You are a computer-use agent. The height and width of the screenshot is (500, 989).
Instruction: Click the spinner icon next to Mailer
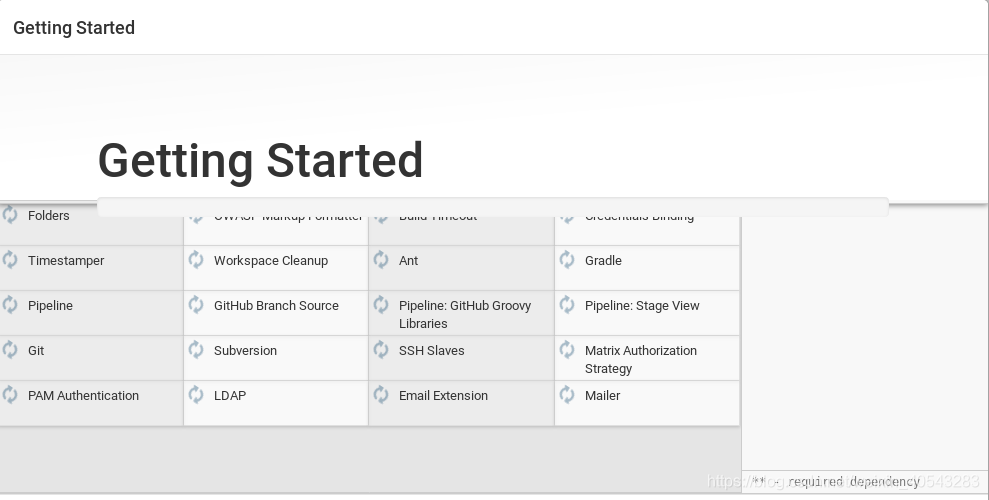[567, 395]
